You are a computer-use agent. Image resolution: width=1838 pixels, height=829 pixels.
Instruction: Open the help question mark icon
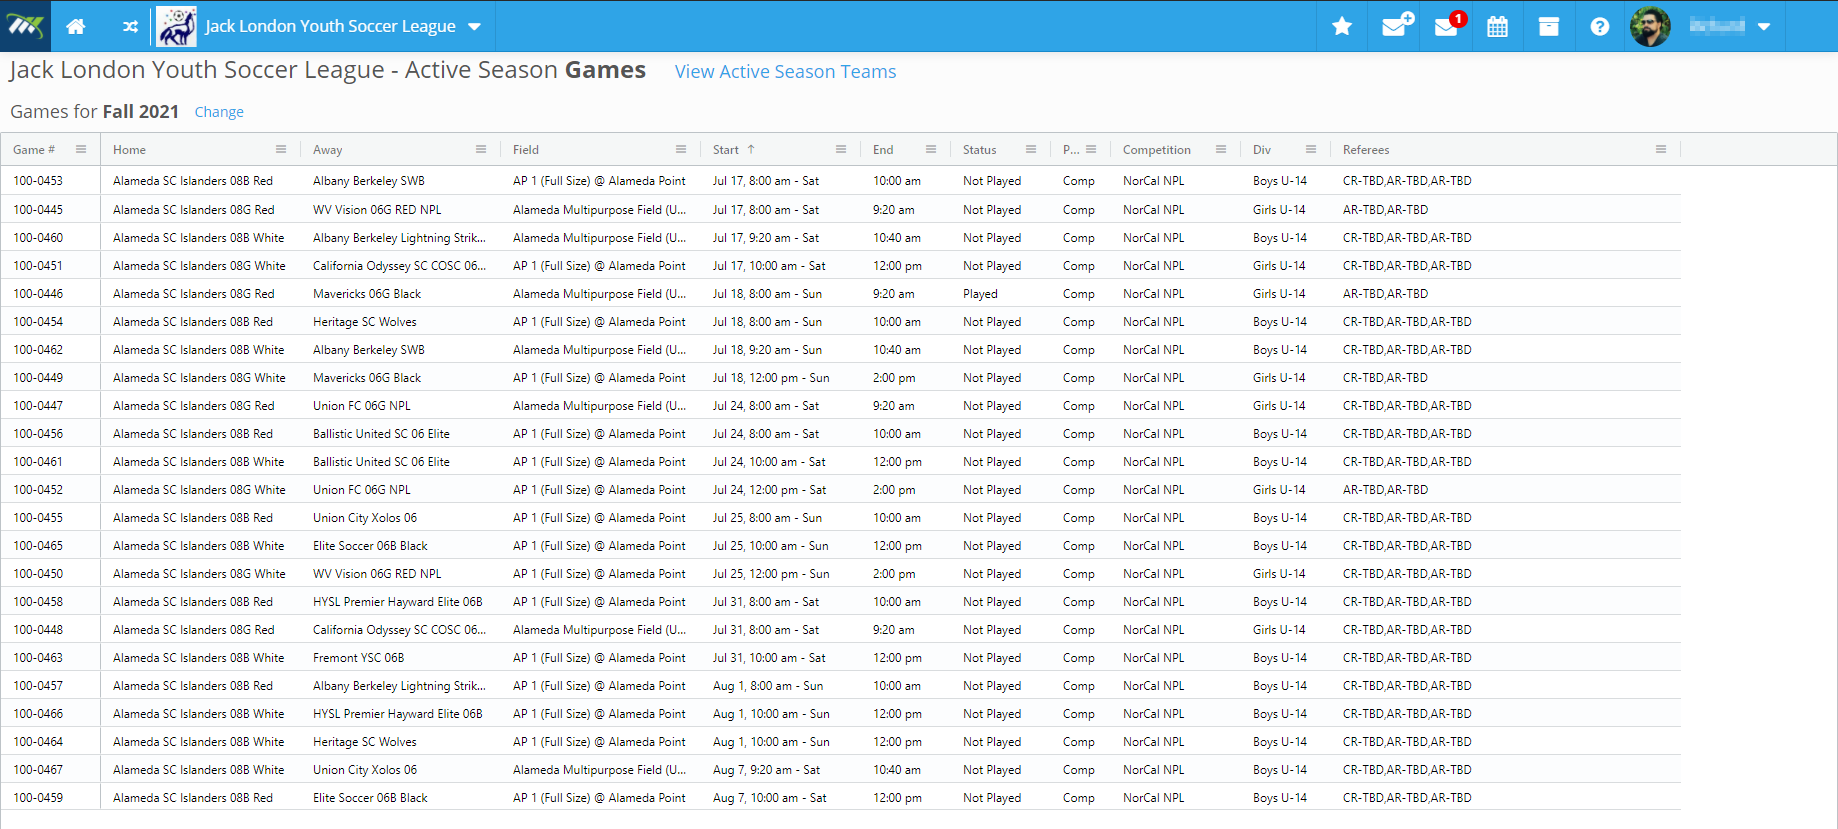pos(1600,27)
